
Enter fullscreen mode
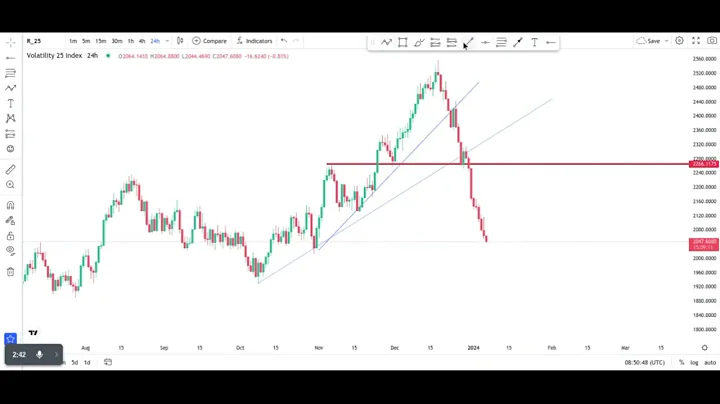click(x=696, y=41)
